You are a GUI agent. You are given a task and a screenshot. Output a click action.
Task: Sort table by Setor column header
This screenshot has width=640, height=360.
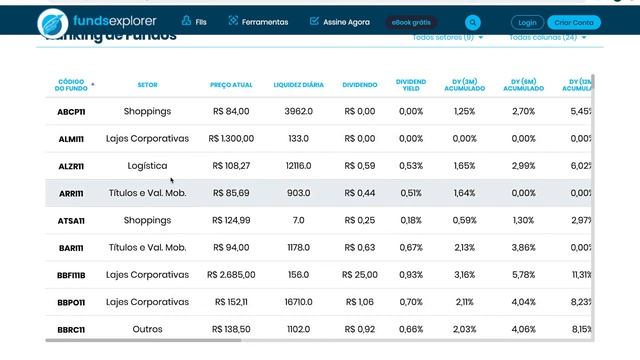pyautogui.click(x=147, y=85)
